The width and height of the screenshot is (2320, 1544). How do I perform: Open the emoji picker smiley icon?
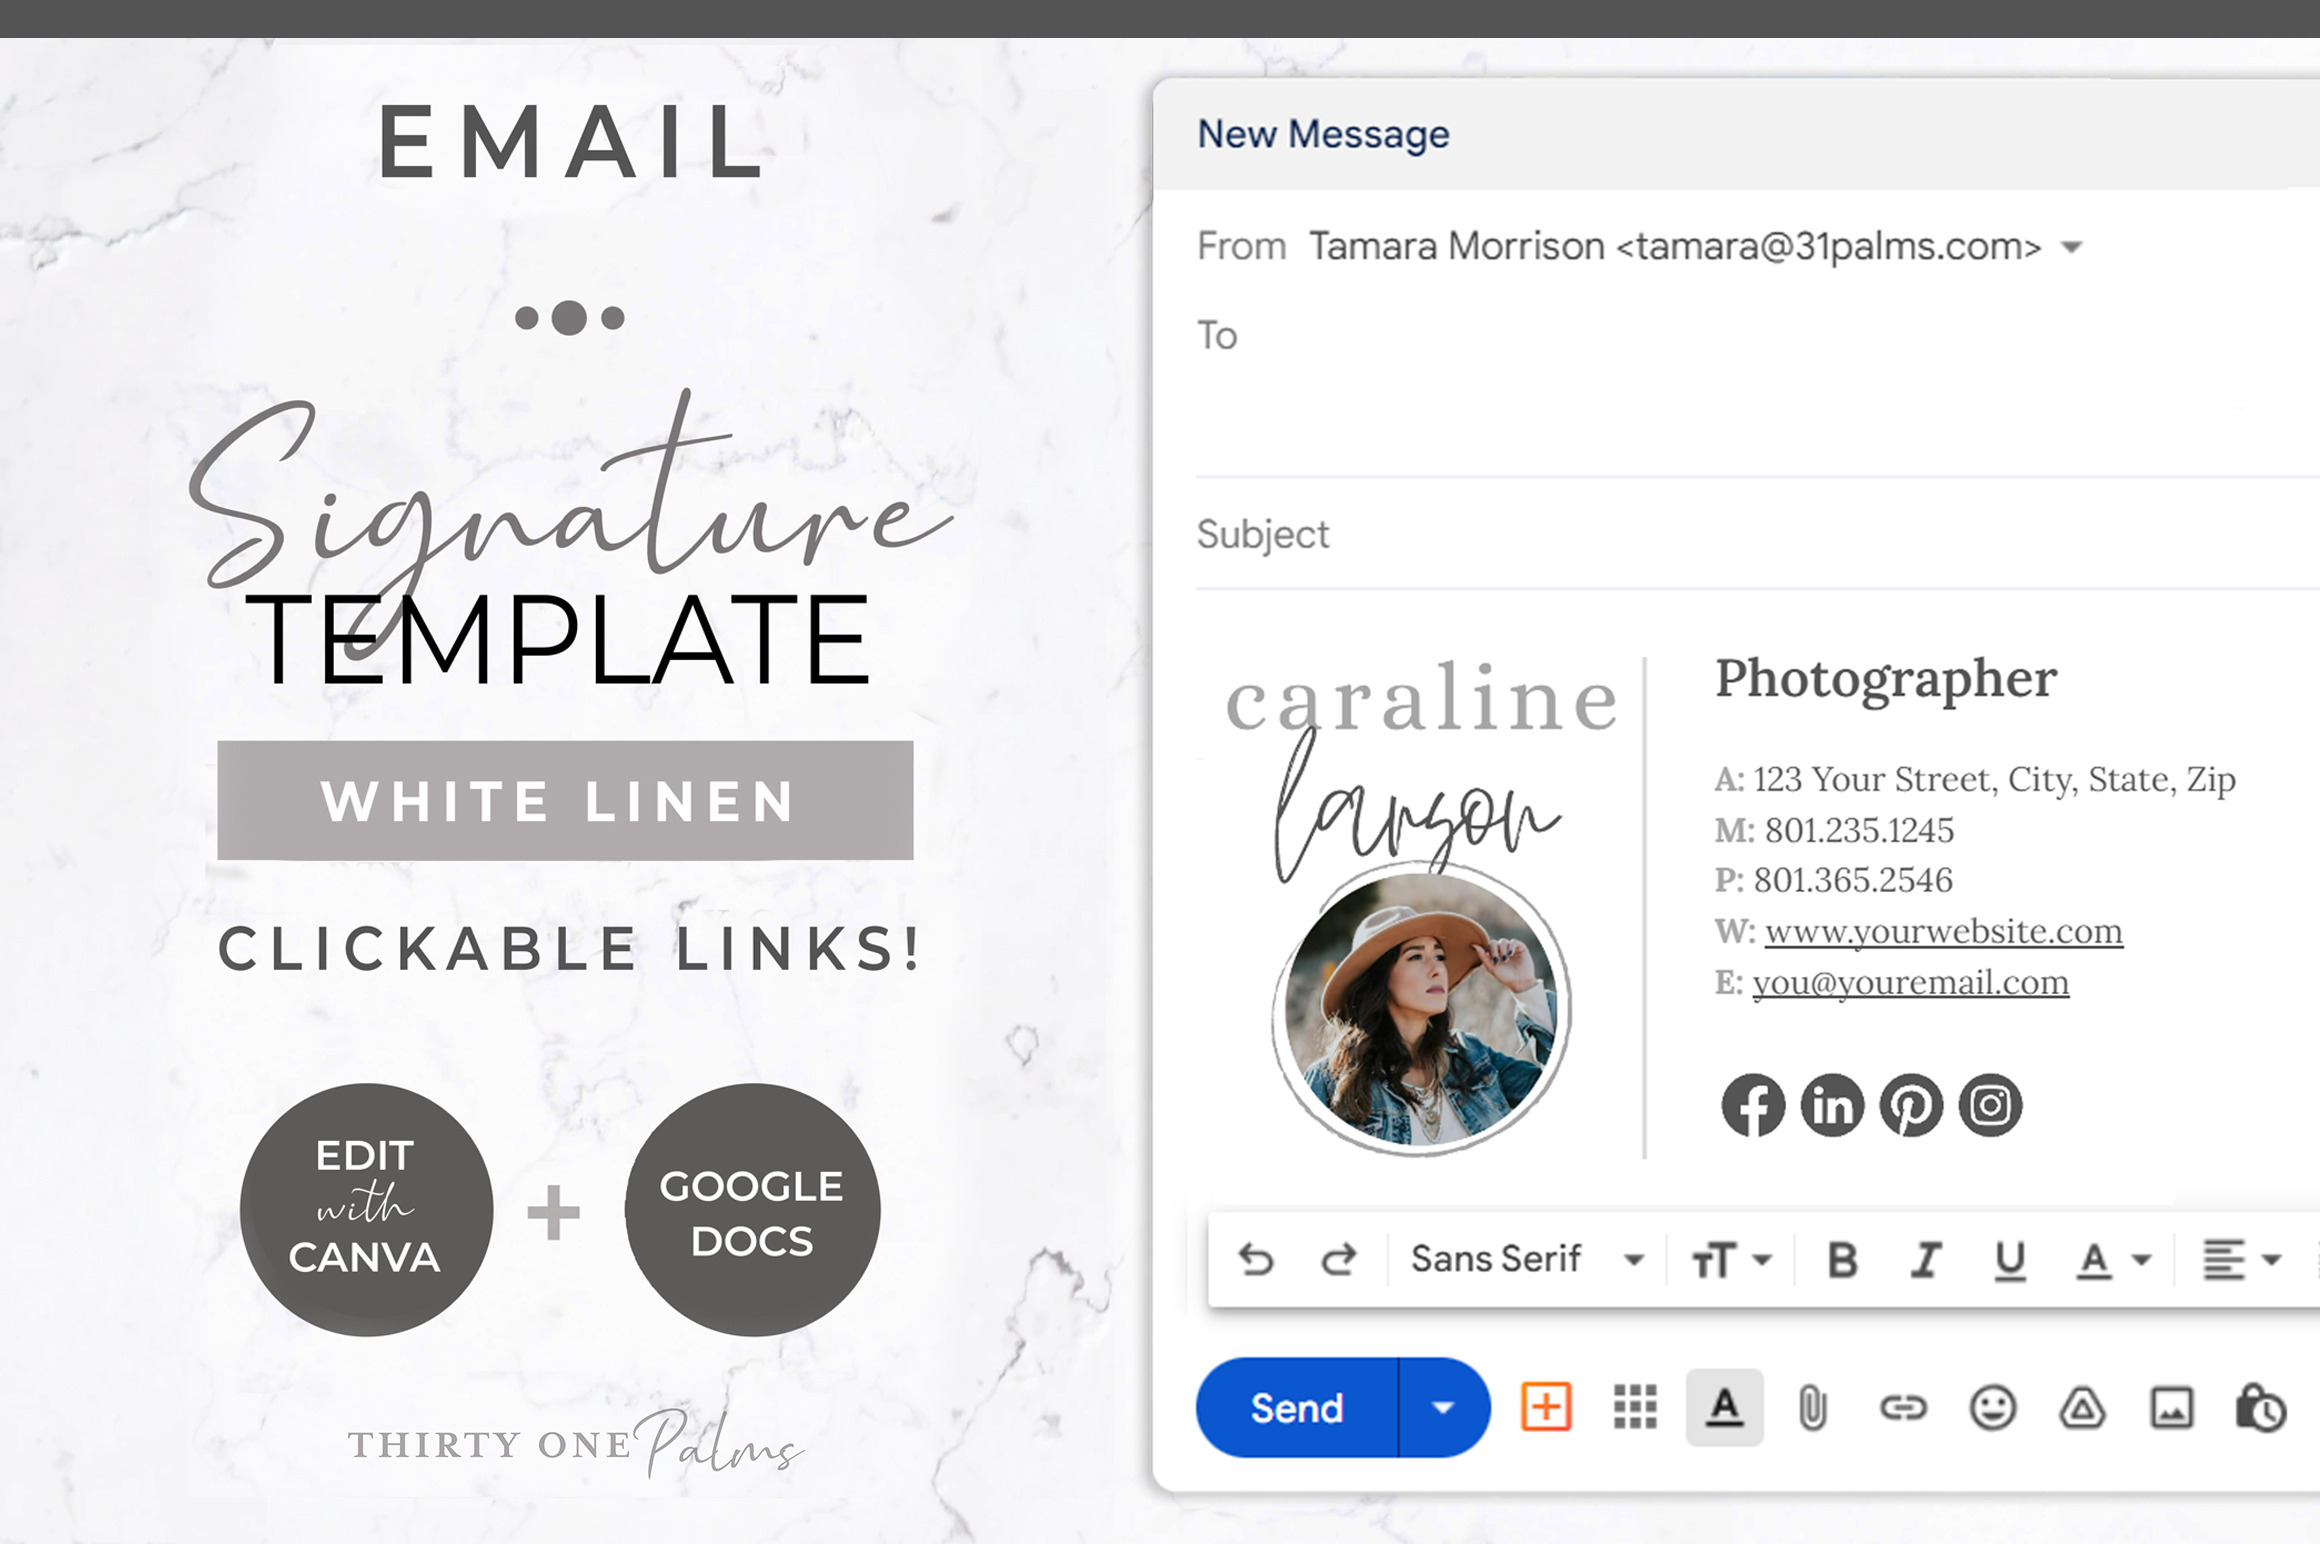(1992, 1408)
